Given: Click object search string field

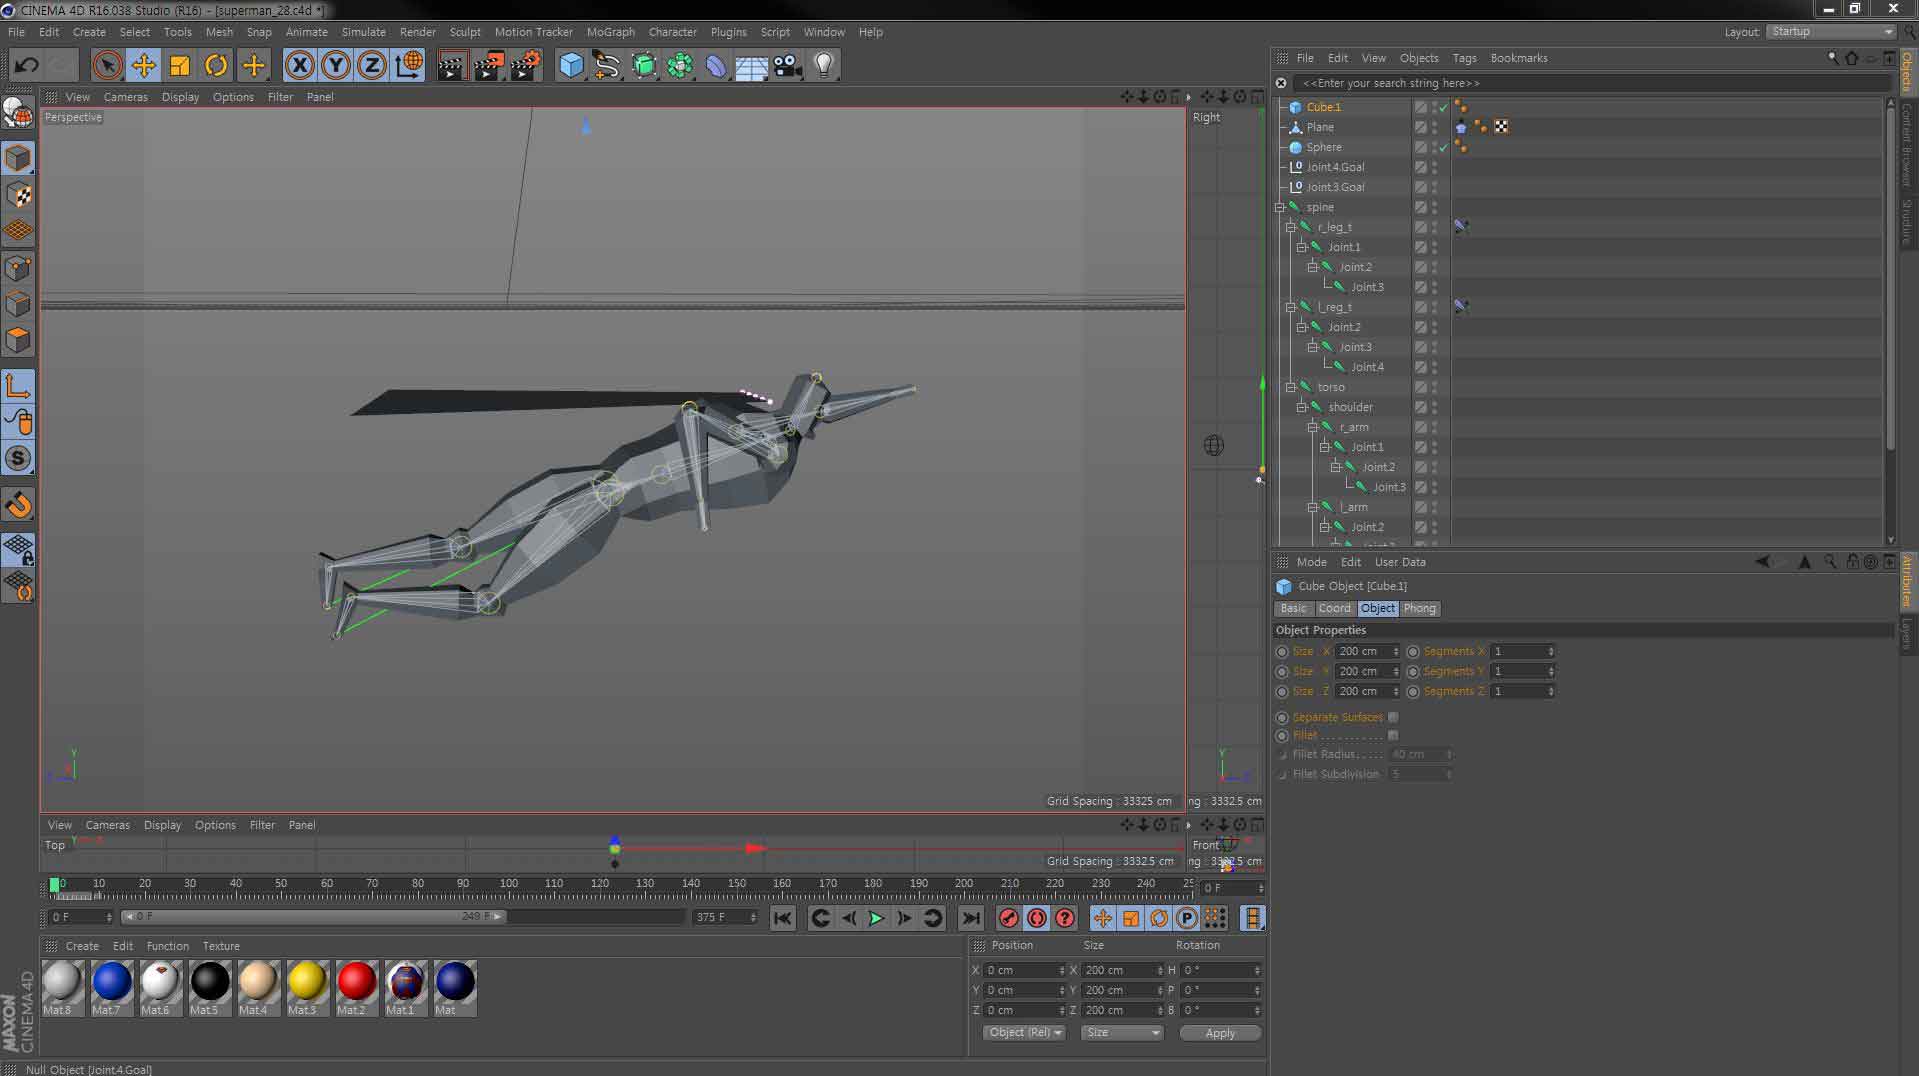Looking at the screenshot, I should [x=1590, y=83].
